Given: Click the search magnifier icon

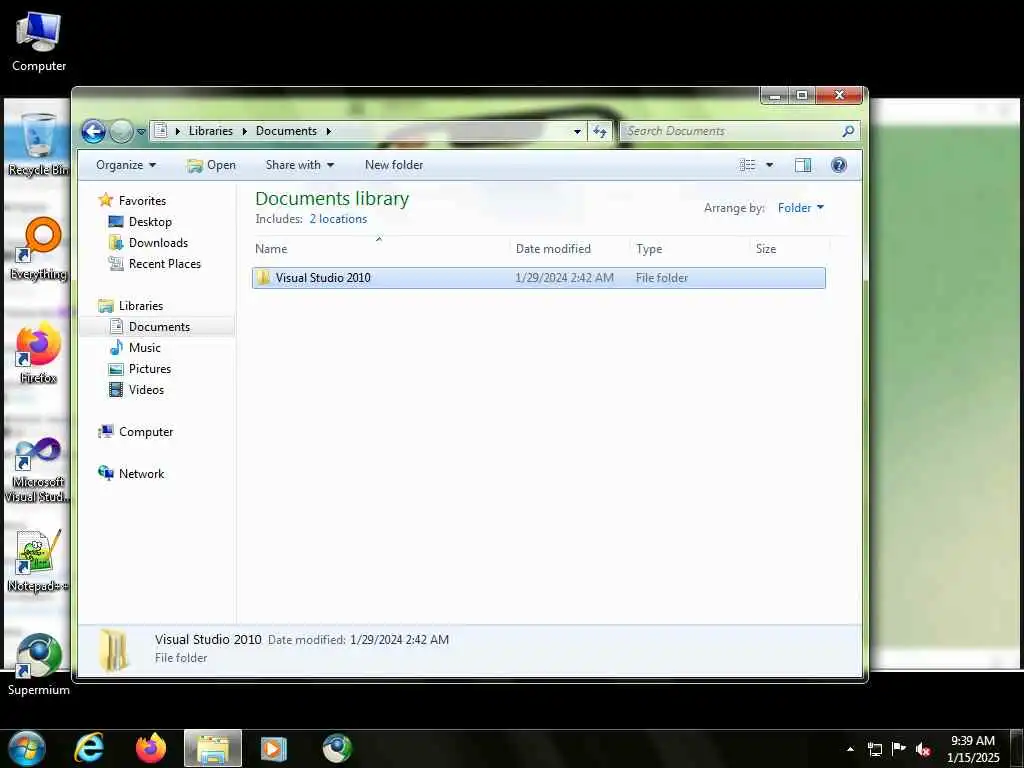Looking at the screenshot, I should coord(848,131).
